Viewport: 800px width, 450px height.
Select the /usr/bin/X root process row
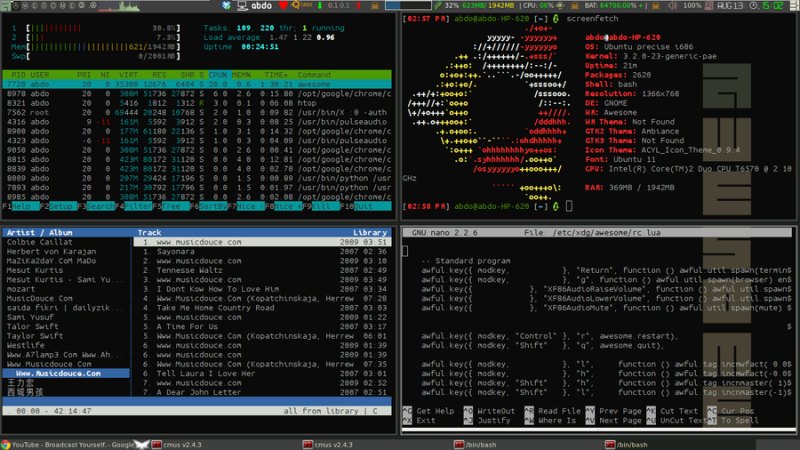197,112
